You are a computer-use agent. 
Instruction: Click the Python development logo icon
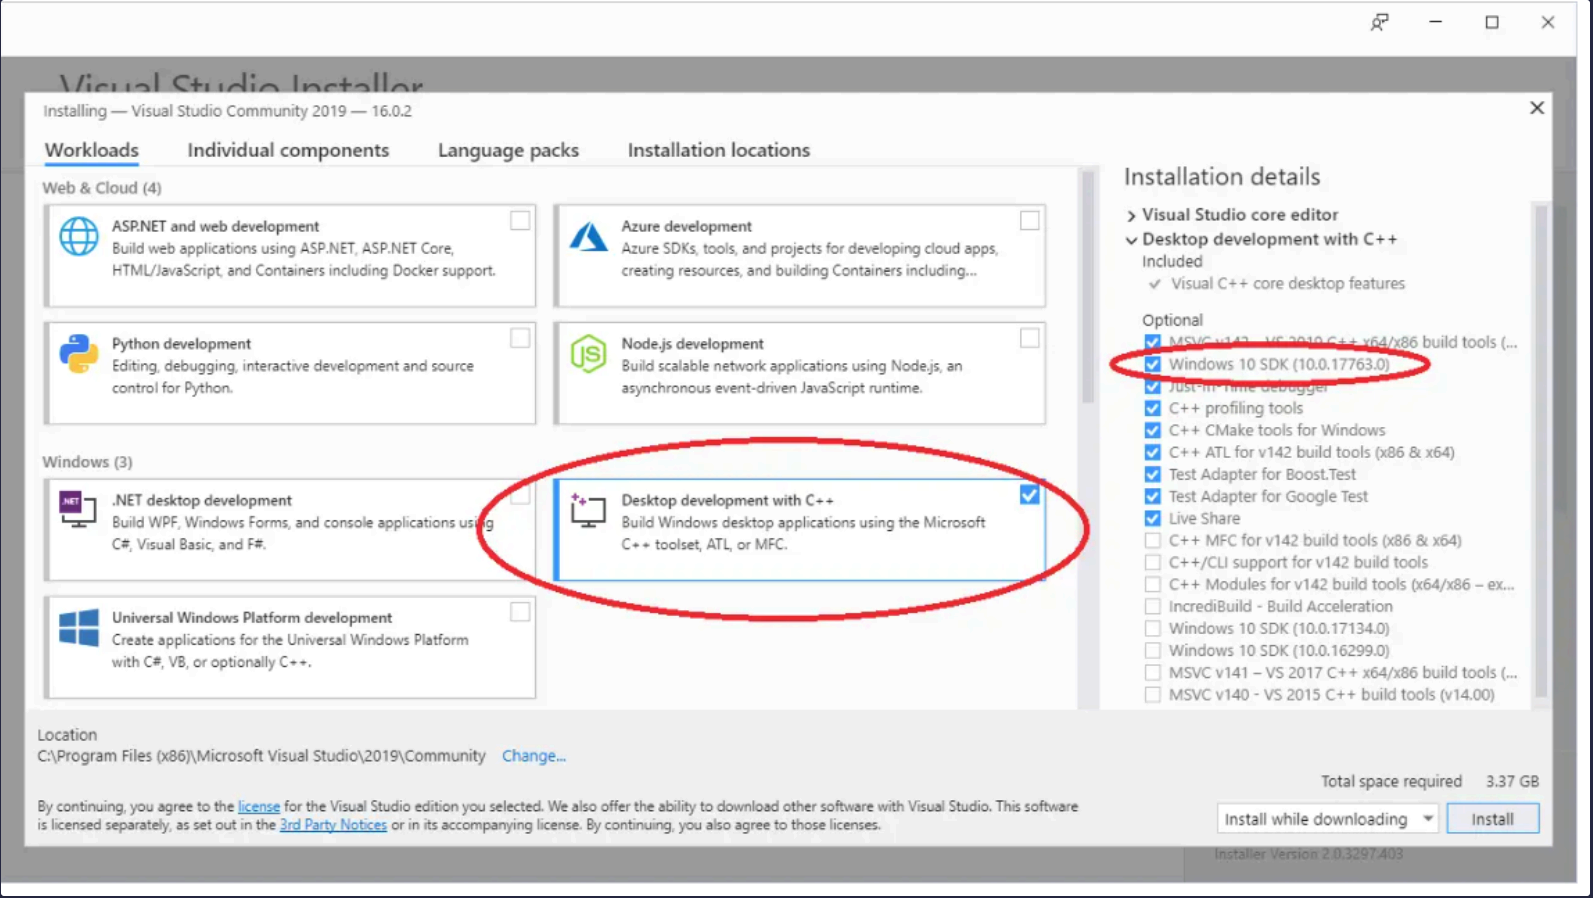pyautogui.click(x=78, y=354)
